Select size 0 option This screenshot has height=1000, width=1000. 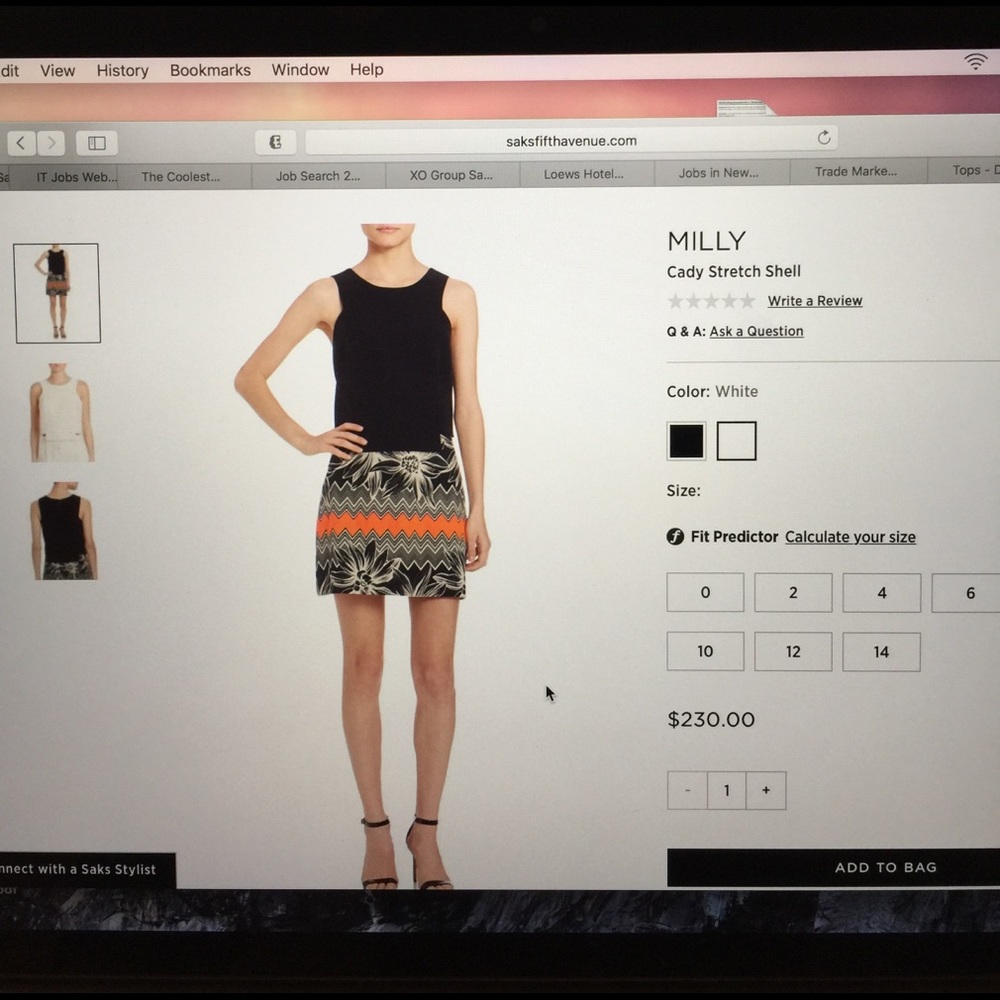tap(705, 592)
